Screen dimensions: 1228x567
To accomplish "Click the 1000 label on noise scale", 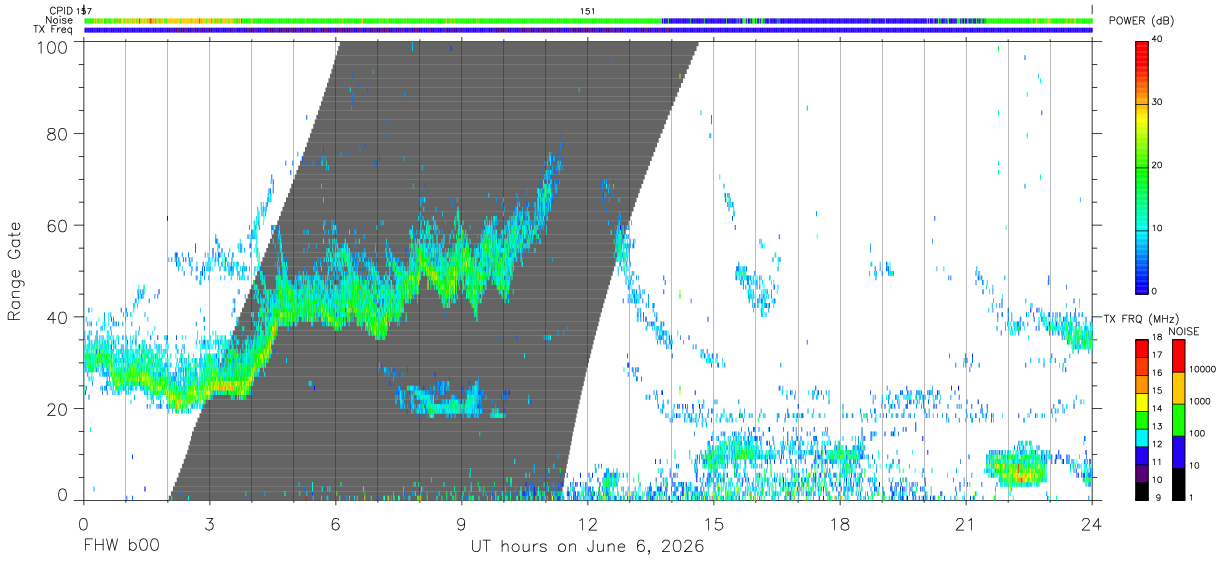I will [x=1200, y=402].
